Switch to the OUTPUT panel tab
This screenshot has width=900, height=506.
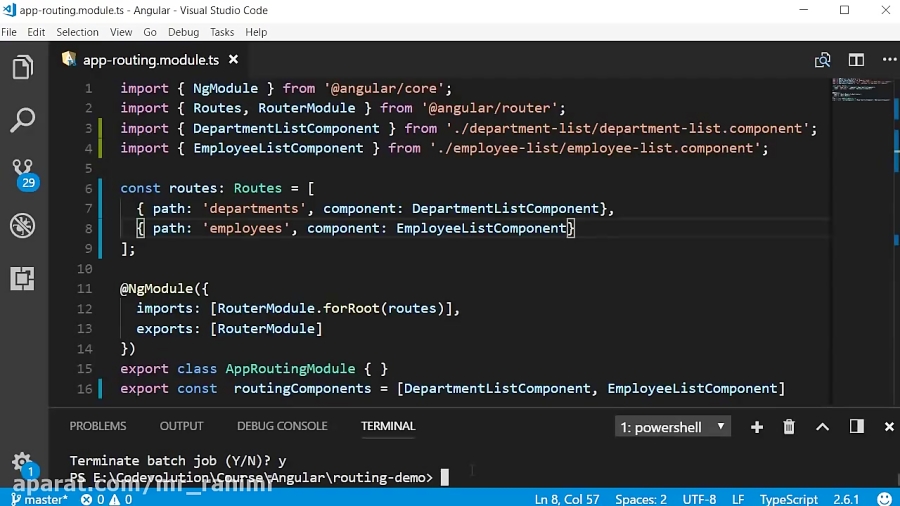tap(181, 426)
